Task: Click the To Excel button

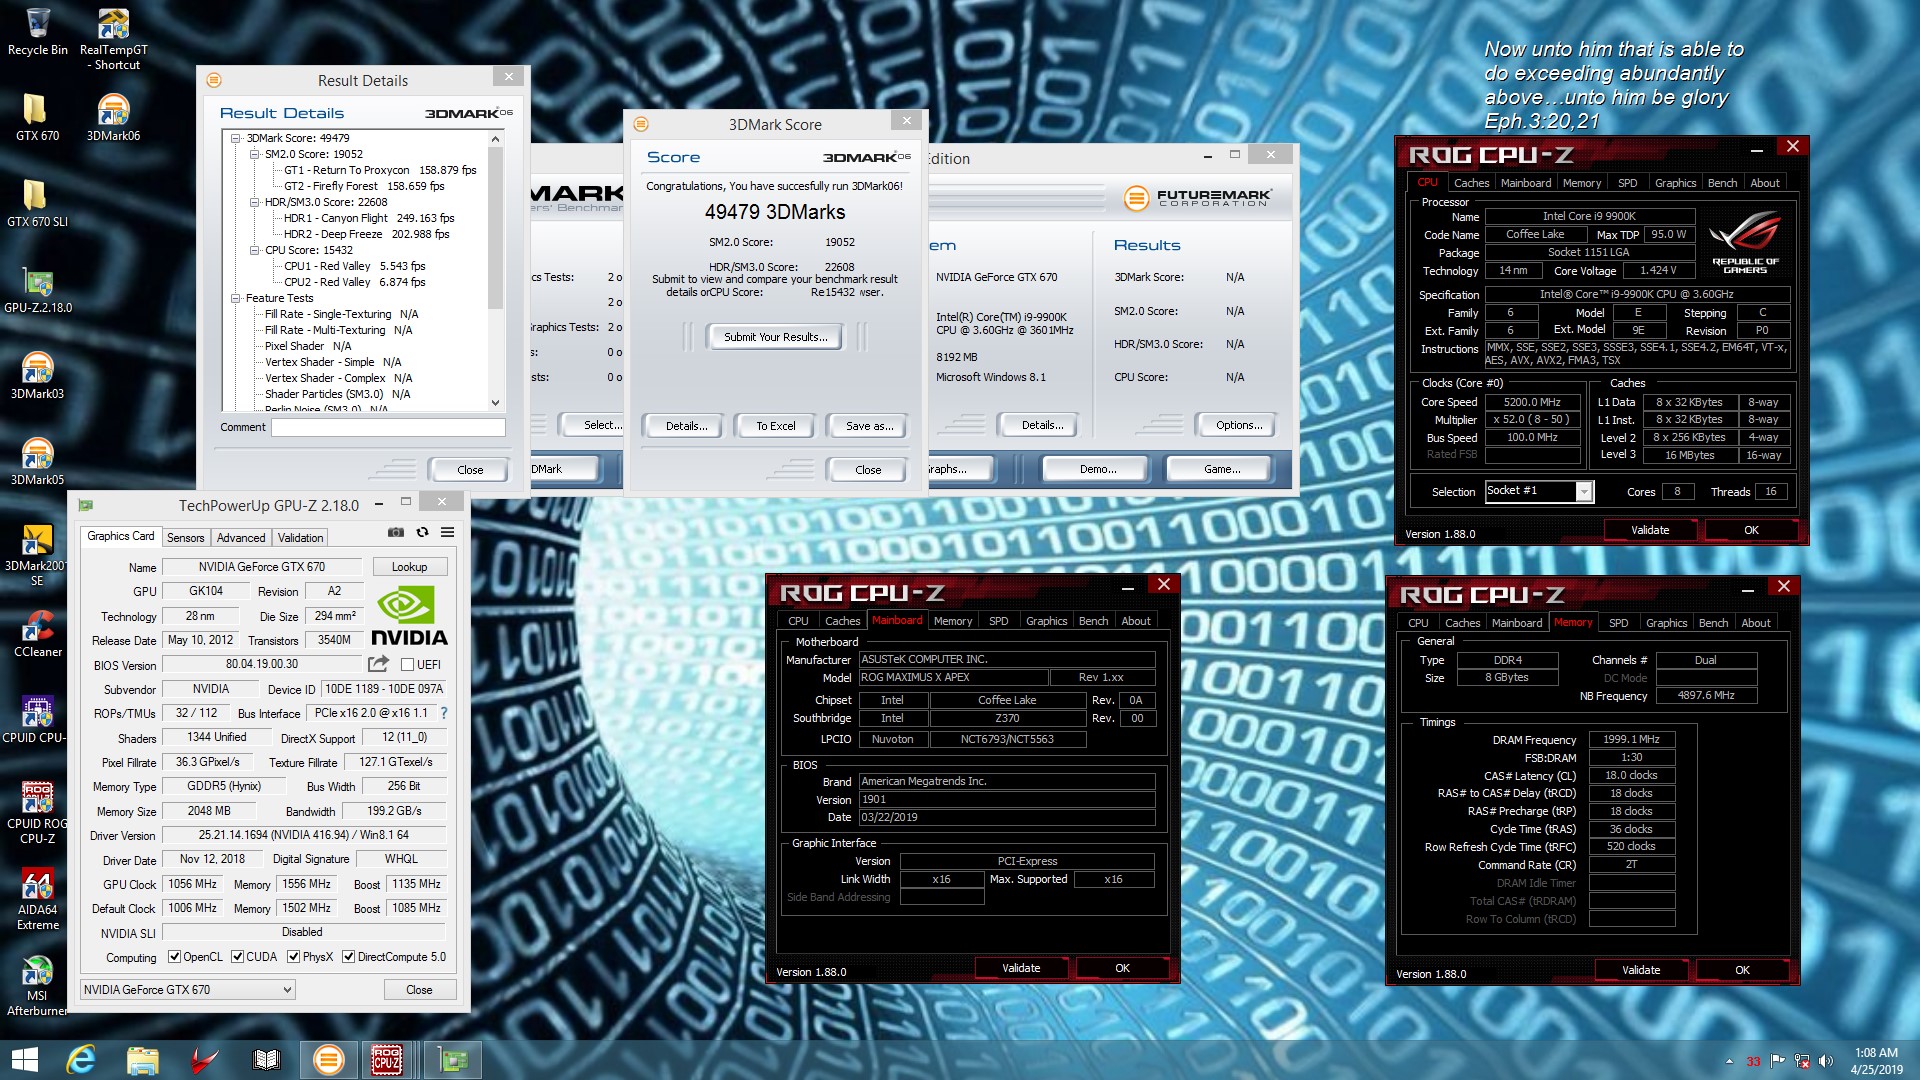Action: tap(775, 426)
